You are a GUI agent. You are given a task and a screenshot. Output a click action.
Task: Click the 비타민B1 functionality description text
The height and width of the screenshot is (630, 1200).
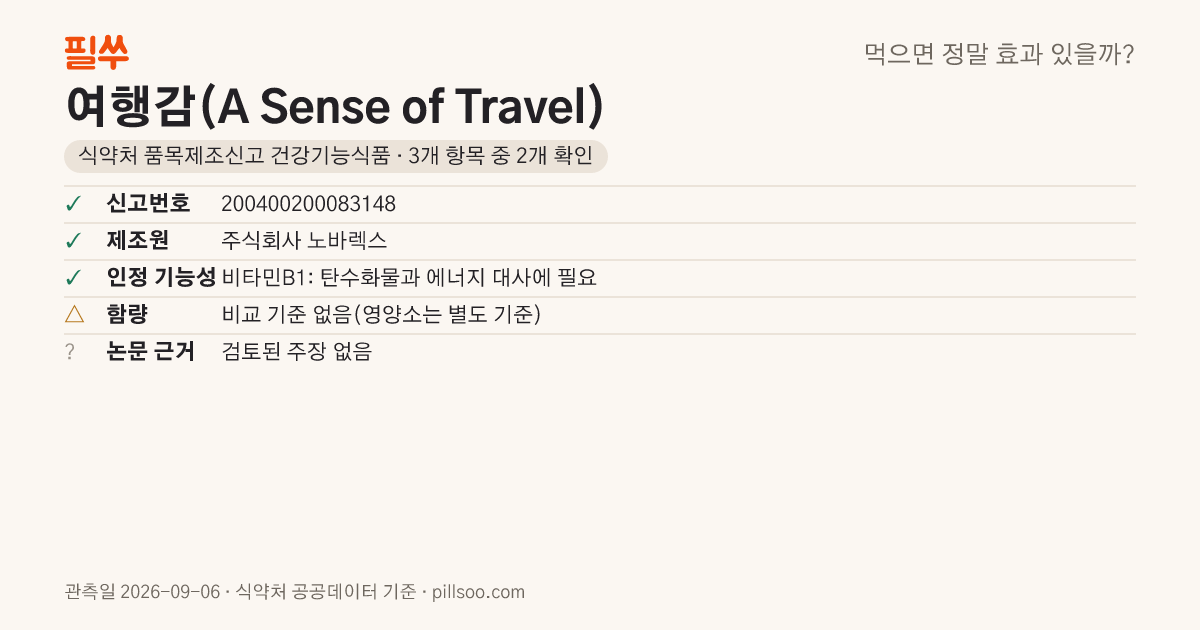[409, 278]
